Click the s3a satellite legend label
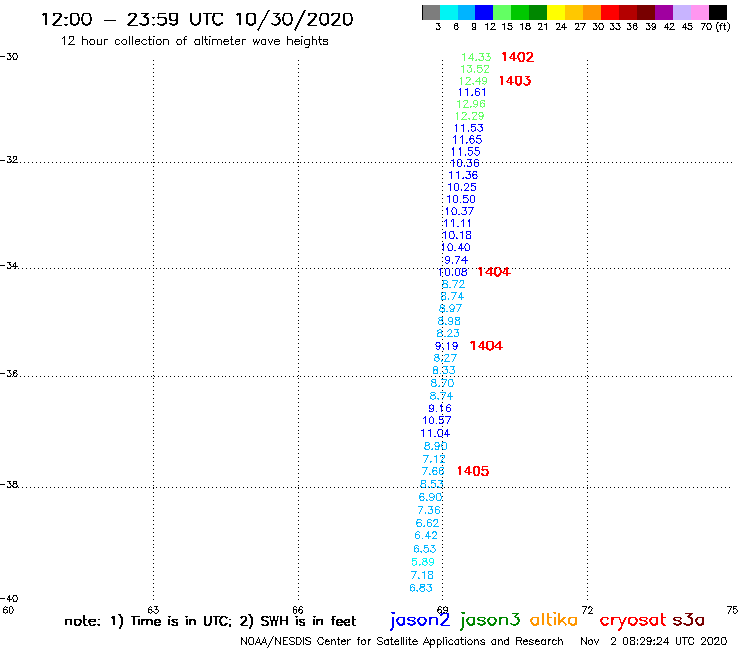Image resolution: width=740 pixels, height=650 pixels. [x=688, y=620]
